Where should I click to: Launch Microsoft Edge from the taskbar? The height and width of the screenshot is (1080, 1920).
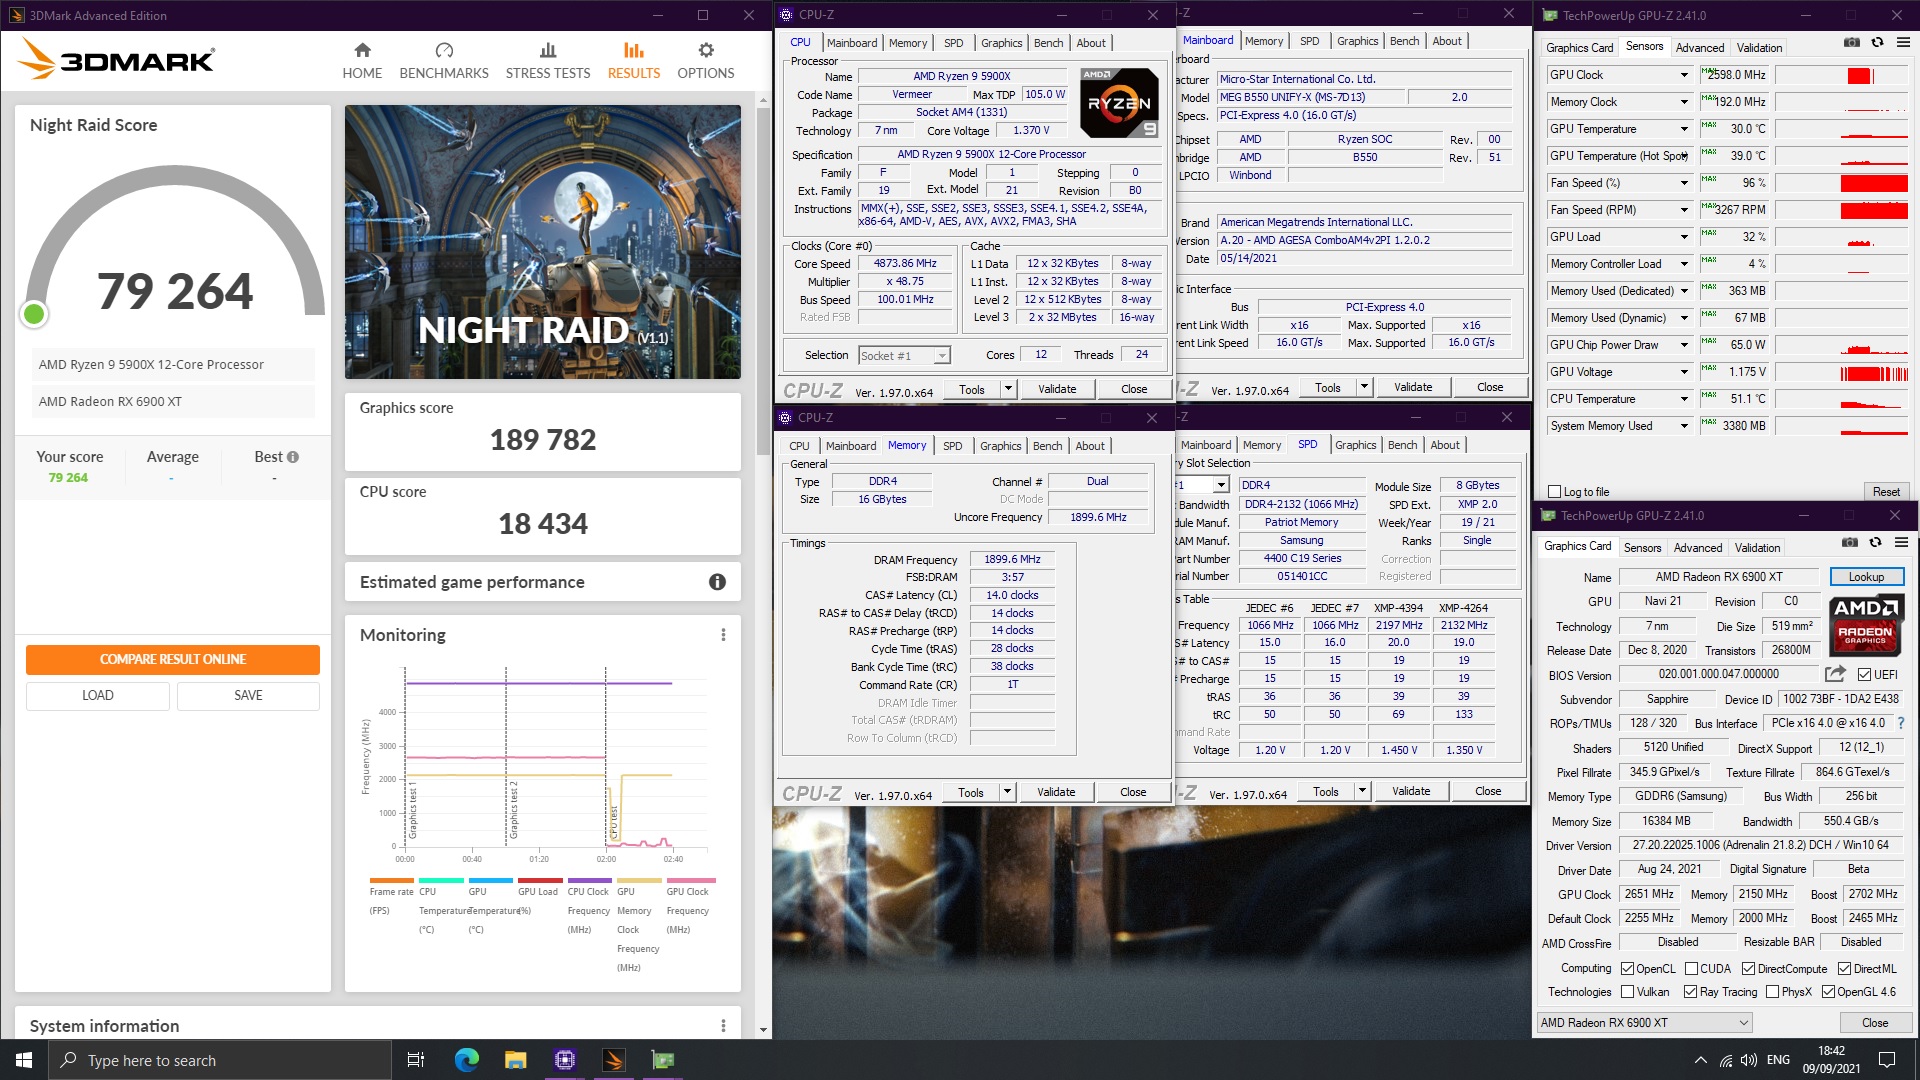(466, 1060)
